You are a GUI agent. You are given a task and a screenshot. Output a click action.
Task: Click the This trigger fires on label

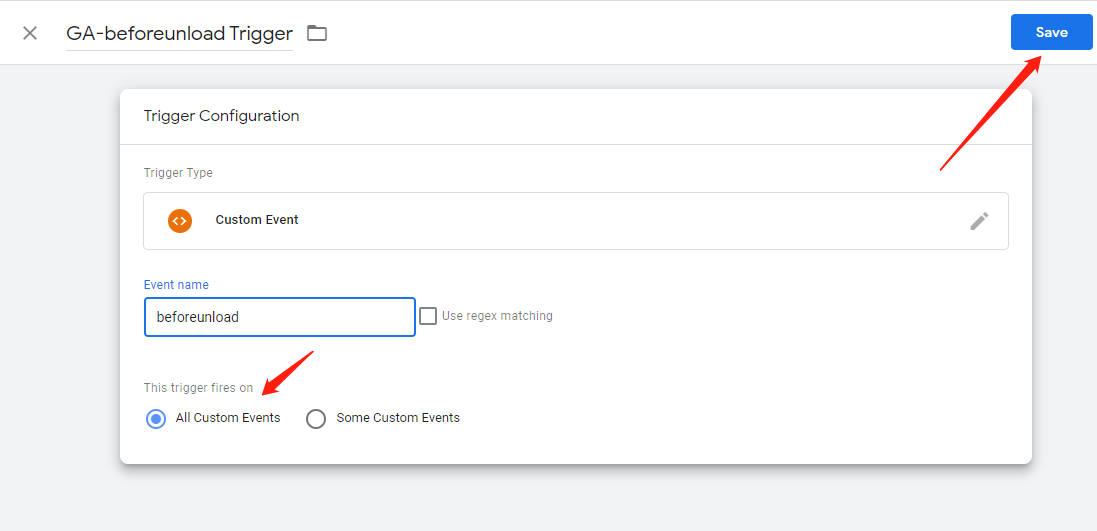(x=198, y=388)
